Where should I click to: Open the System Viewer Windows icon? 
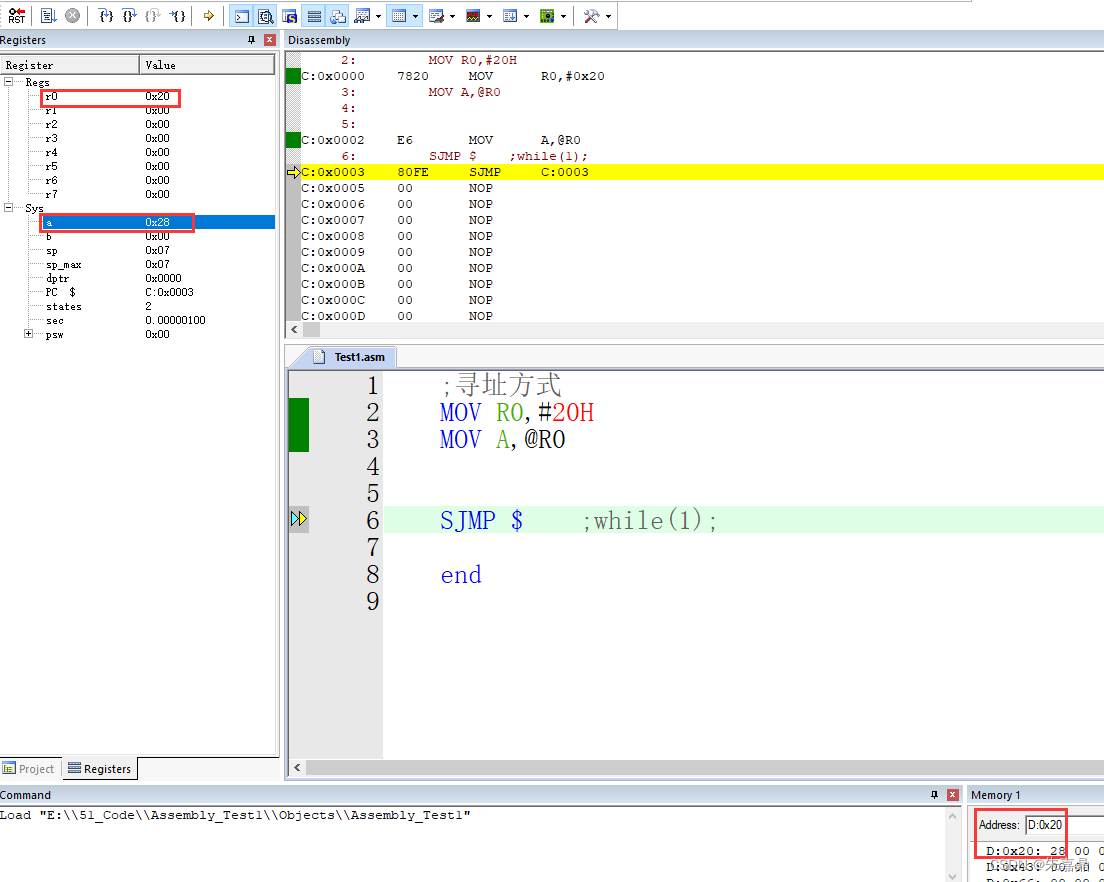coord(547,15)
